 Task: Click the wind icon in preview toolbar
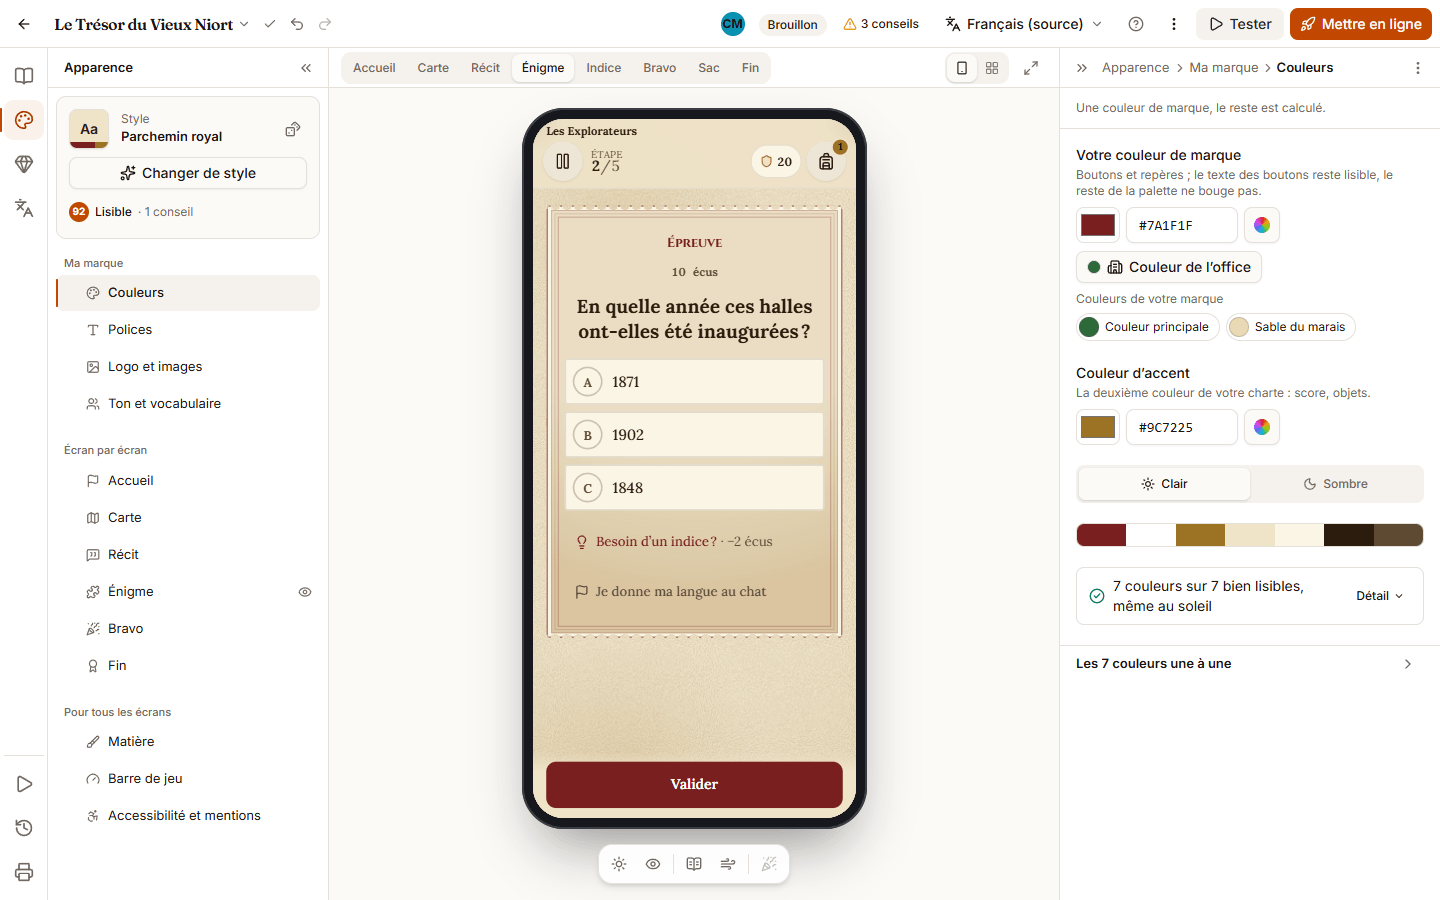[x=728, y=864]
